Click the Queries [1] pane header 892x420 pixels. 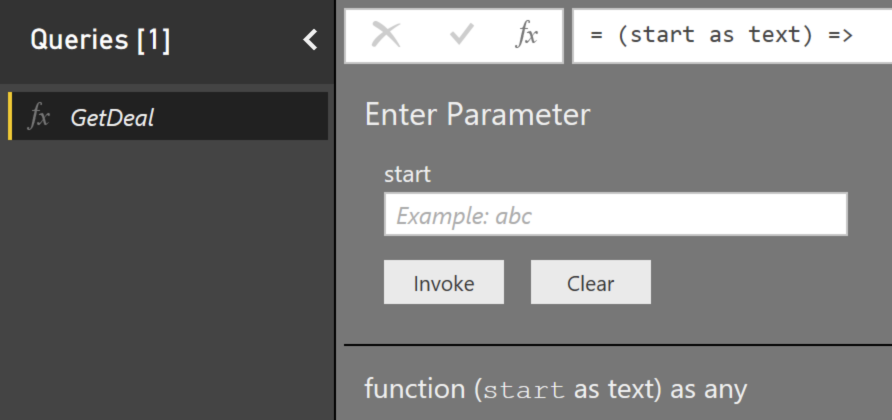tap(100, 40)
